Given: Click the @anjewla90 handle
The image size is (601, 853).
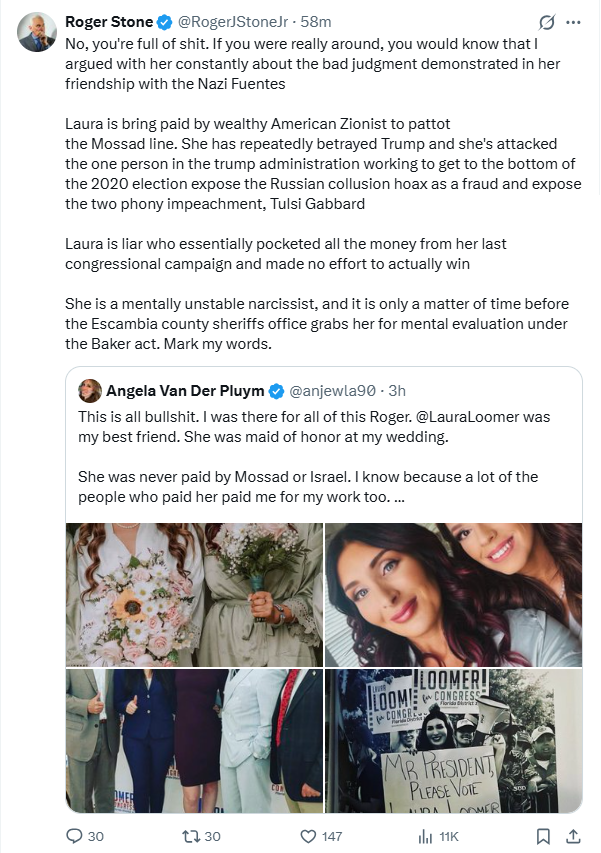Looking at the screenshot, I should [x=332, y=391].
